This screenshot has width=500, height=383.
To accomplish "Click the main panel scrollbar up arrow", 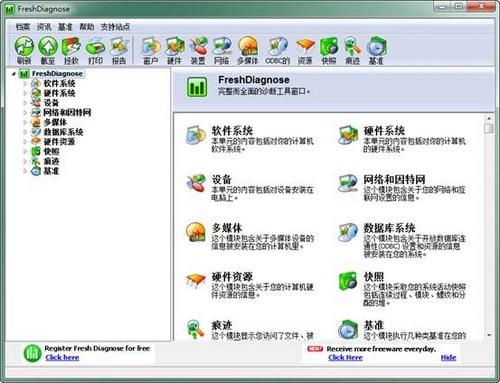I will tap(489, 118).
